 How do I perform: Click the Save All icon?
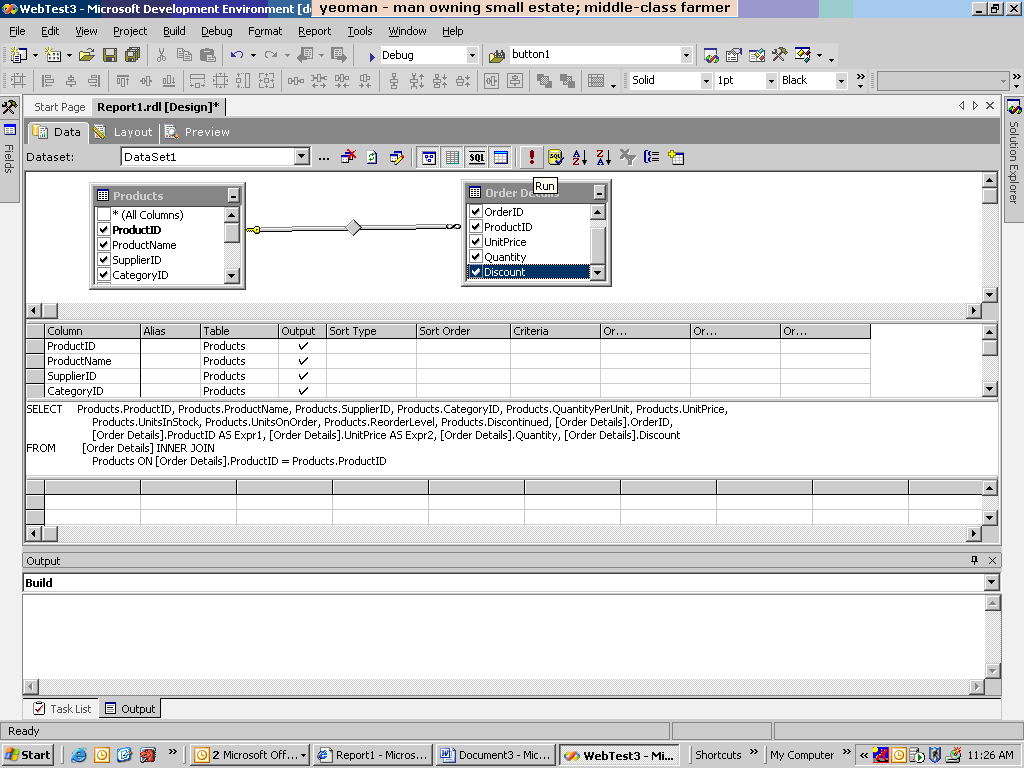point(133,56)
